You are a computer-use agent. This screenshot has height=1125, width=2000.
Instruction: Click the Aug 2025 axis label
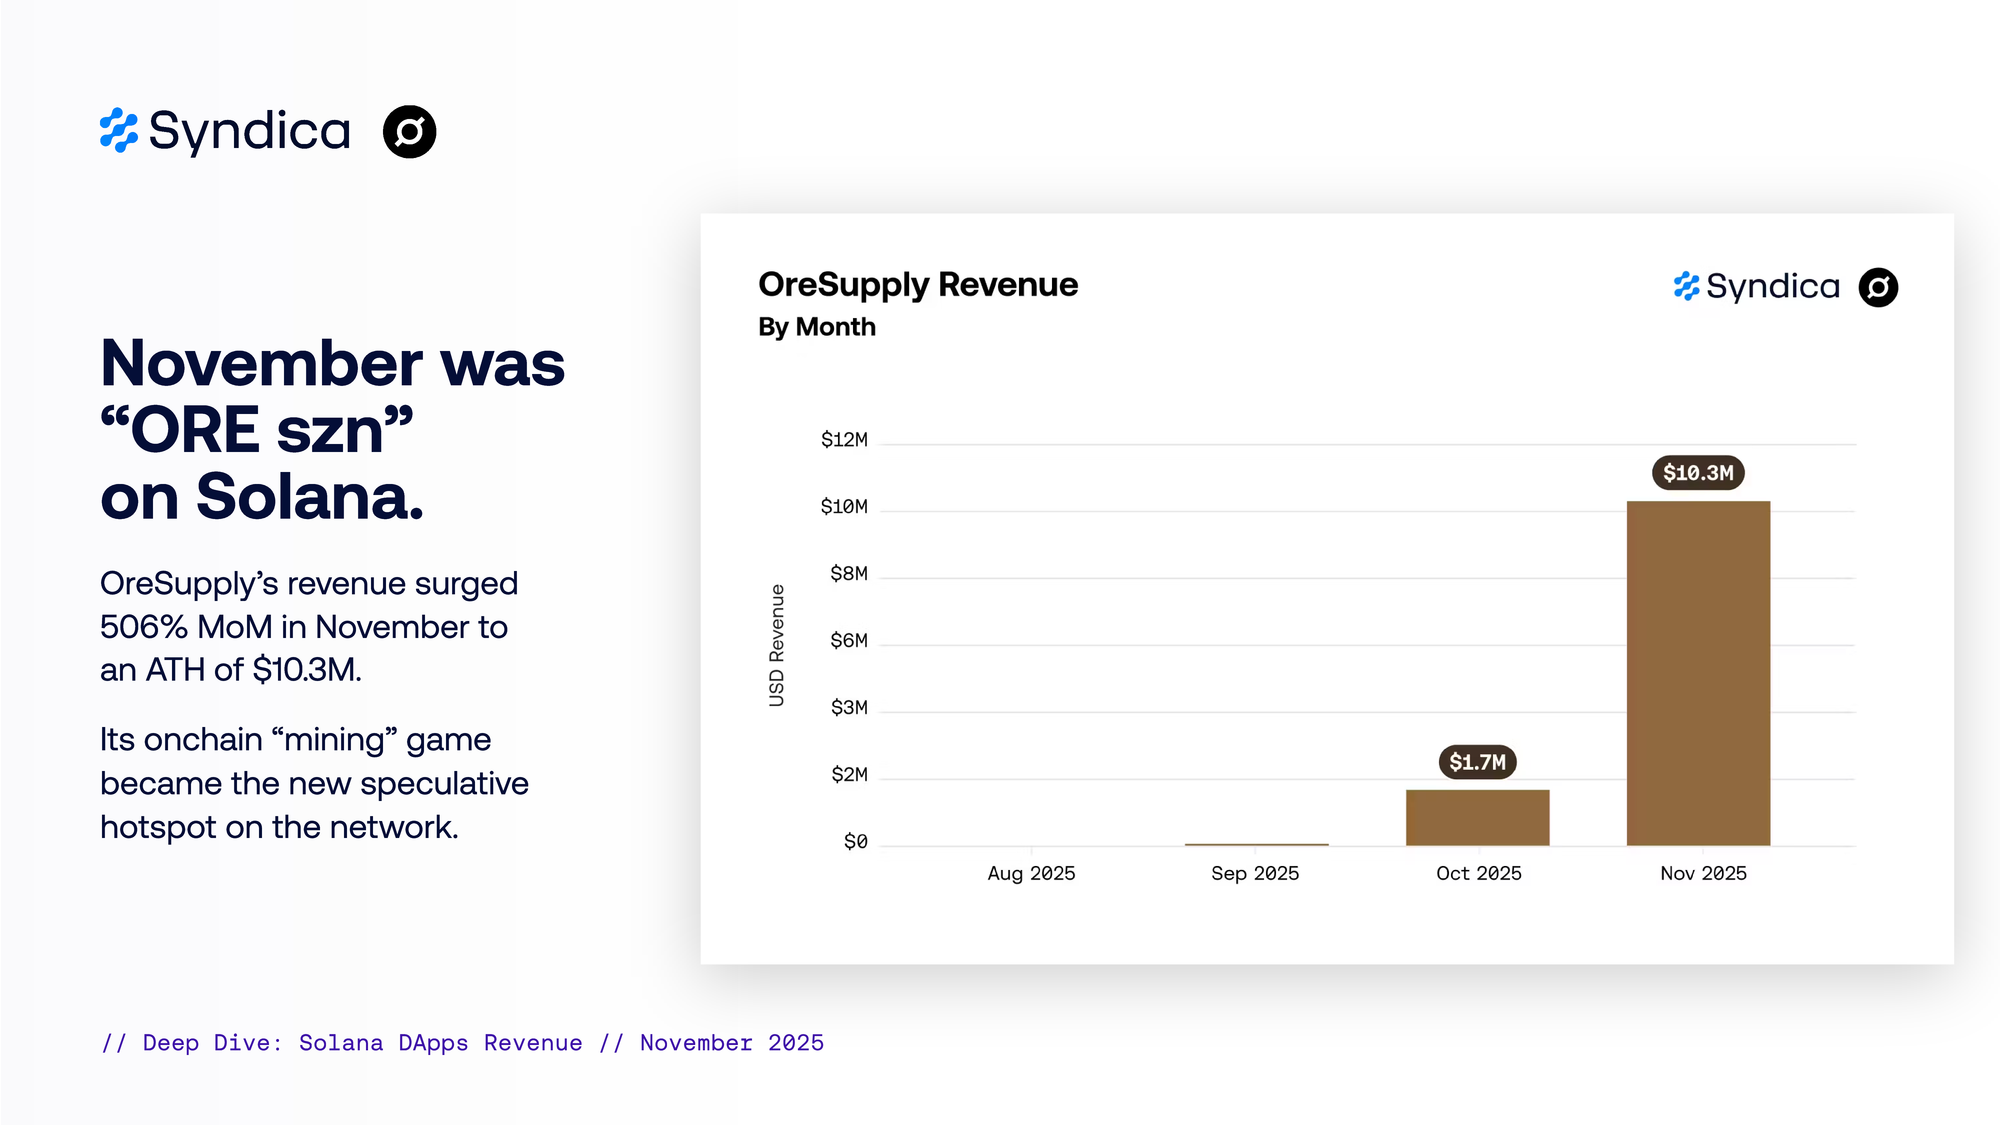(1031, 873)
